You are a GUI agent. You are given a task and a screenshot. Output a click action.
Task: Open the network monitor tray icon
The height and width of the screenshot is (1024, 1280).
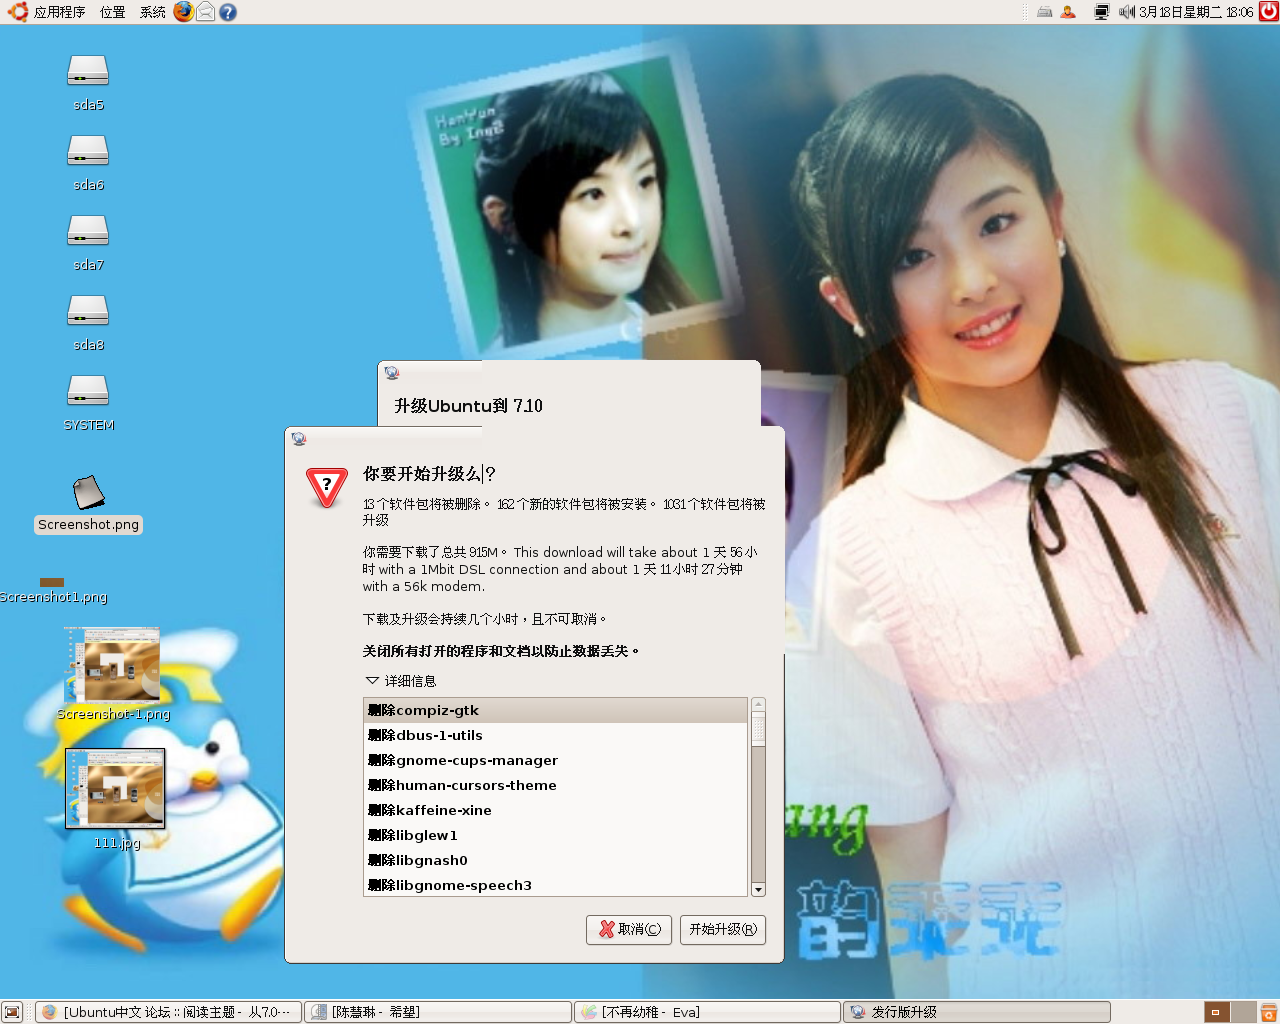[x=1101, y=12]
